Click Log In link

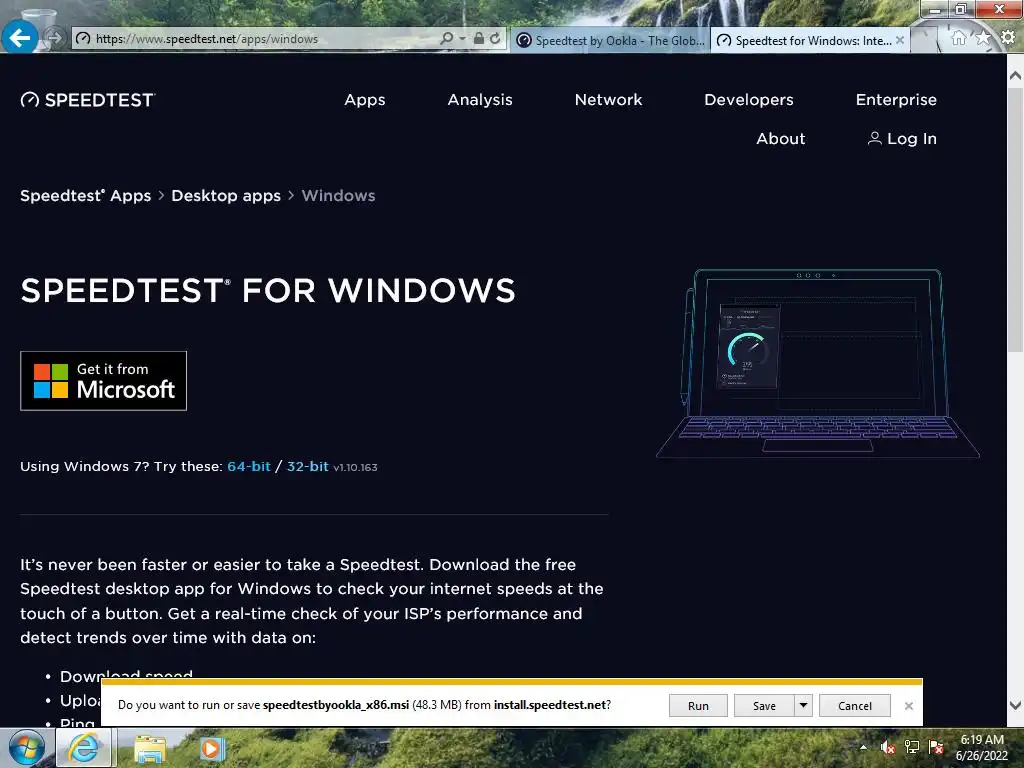coord(902,138)
